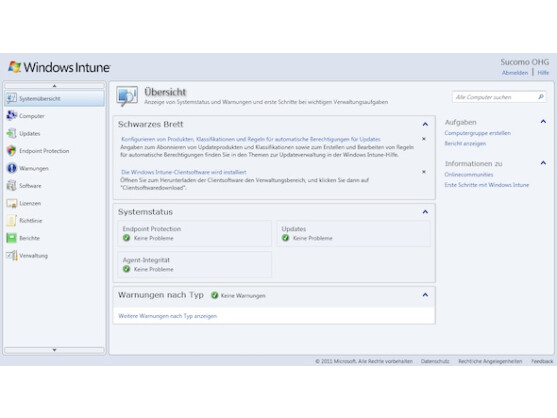Click Computergruppe erstellen link
This screenshot has height=418, width=557.
coord(477,133)
